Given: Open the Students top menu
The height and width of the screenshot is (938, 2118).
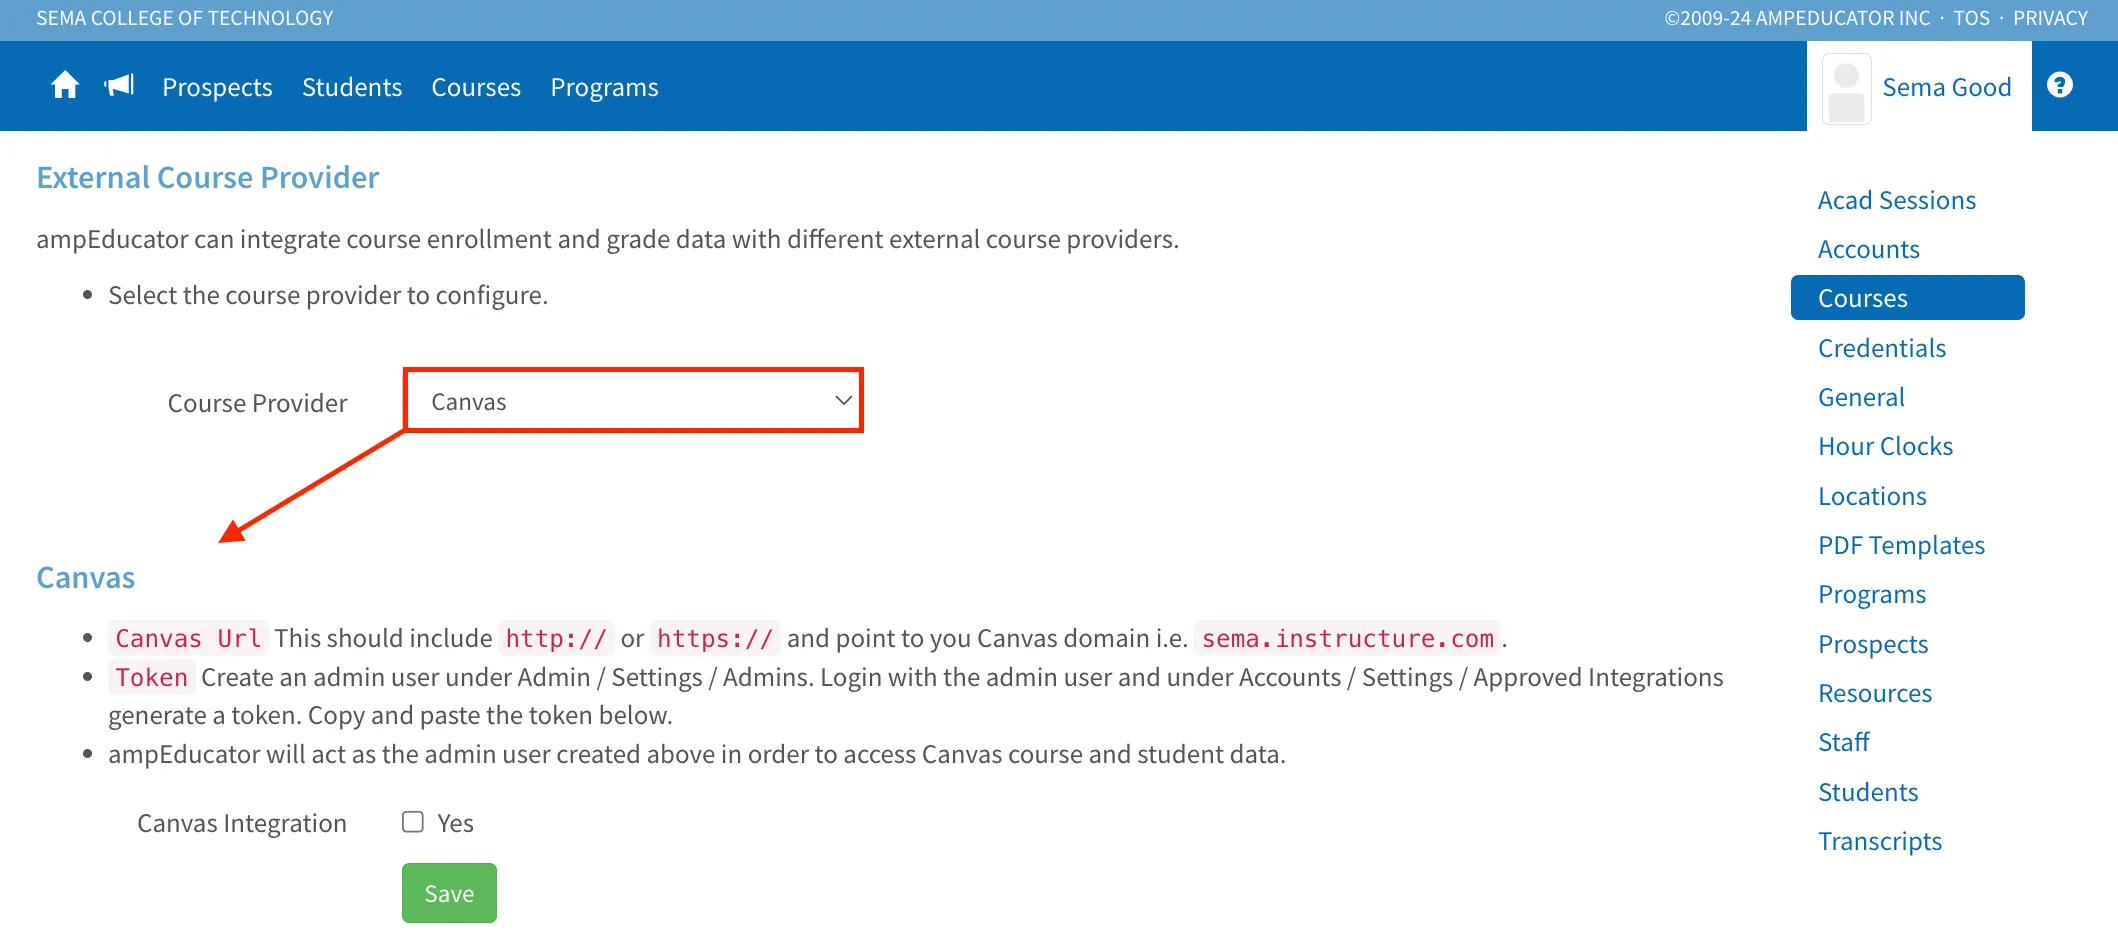Looking at the screenshot, I should pos(352,87).
